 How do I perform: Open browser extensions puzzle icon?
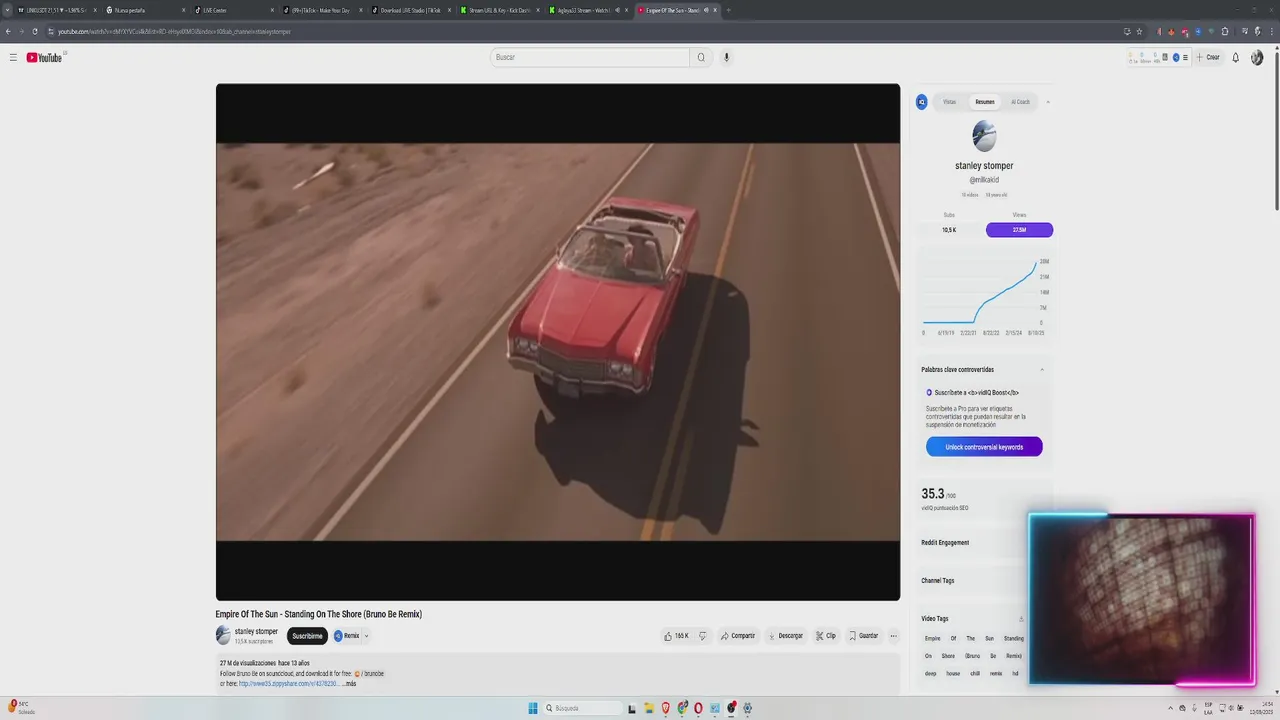tap(1225, 31)
